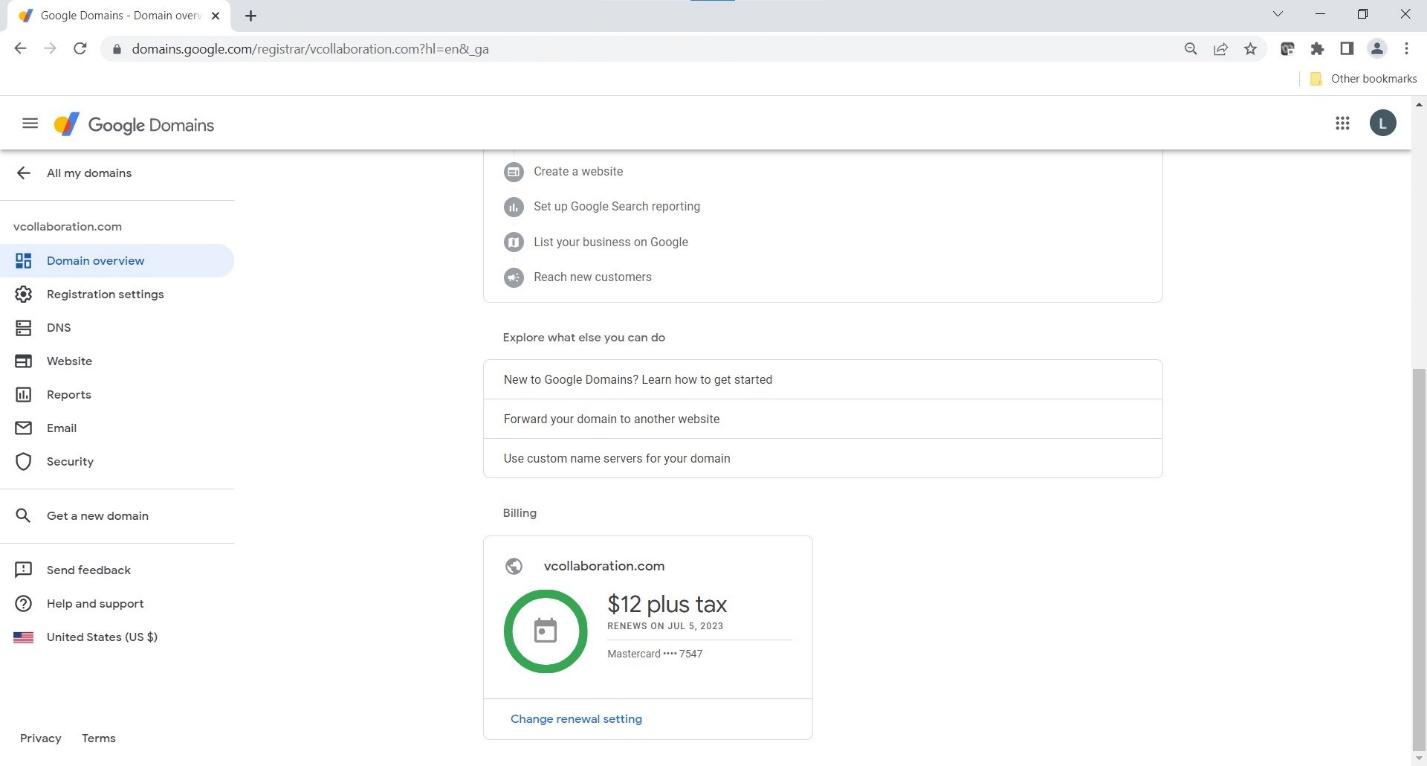Expand the Chrome three-dot menu

(x=1406, y=48)
